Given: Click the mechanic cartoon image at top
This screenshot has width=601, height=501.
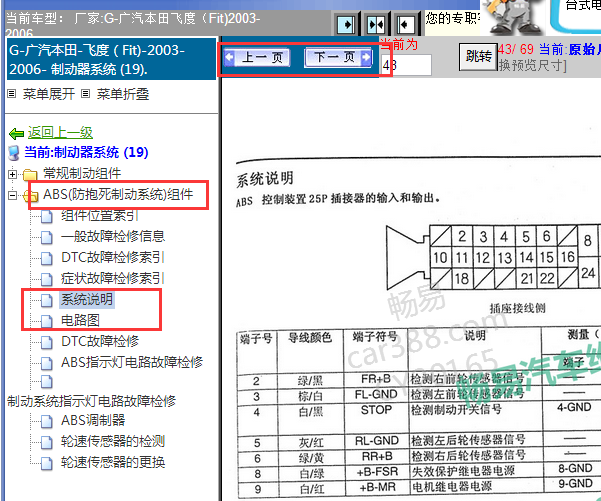Looking at the screenshot, I should [x=512, y=17].
